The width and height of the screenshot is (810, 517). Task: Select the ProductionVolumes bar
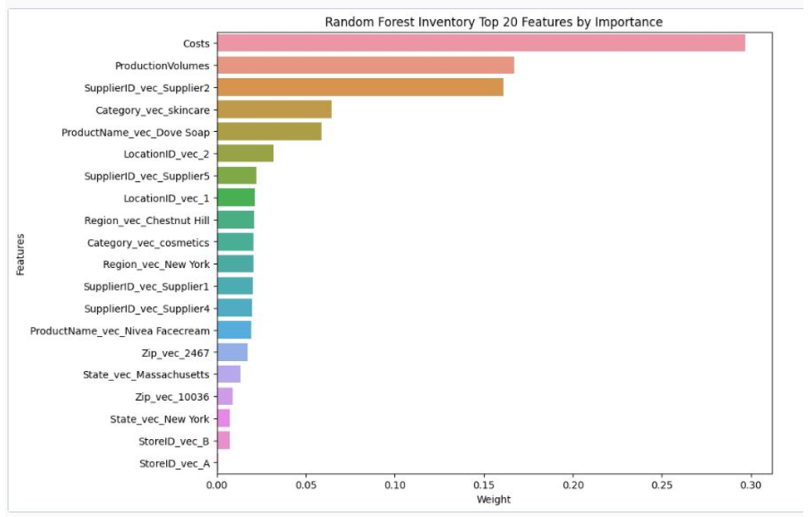[x=365, y=65]
